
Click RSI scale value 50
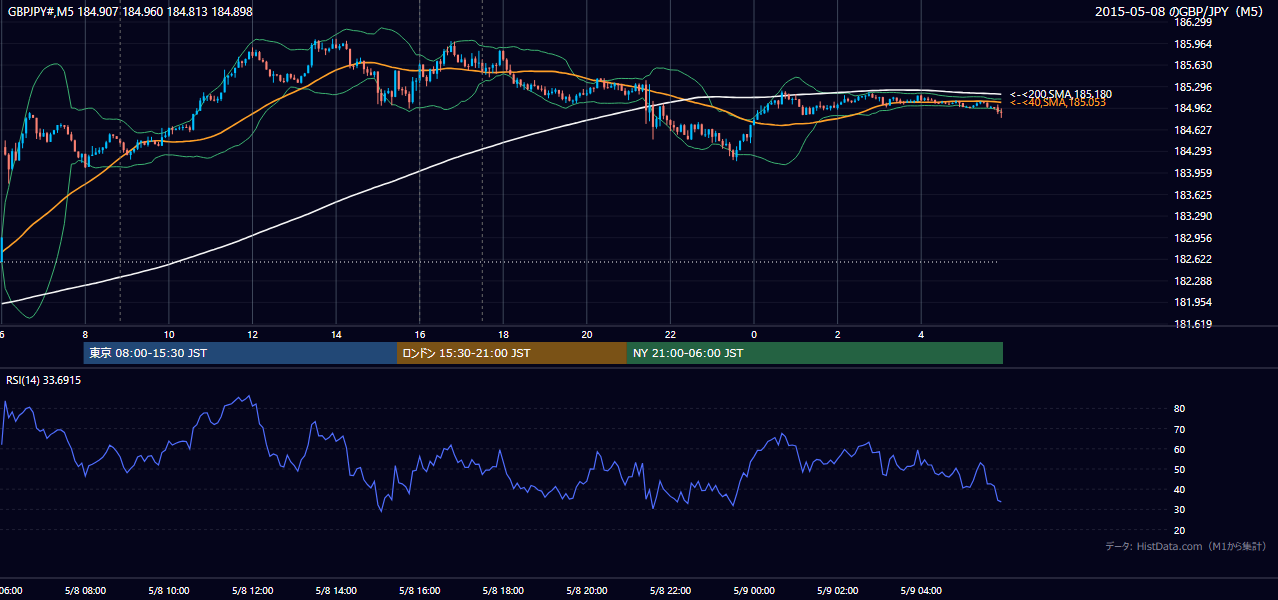[1180, 469]
